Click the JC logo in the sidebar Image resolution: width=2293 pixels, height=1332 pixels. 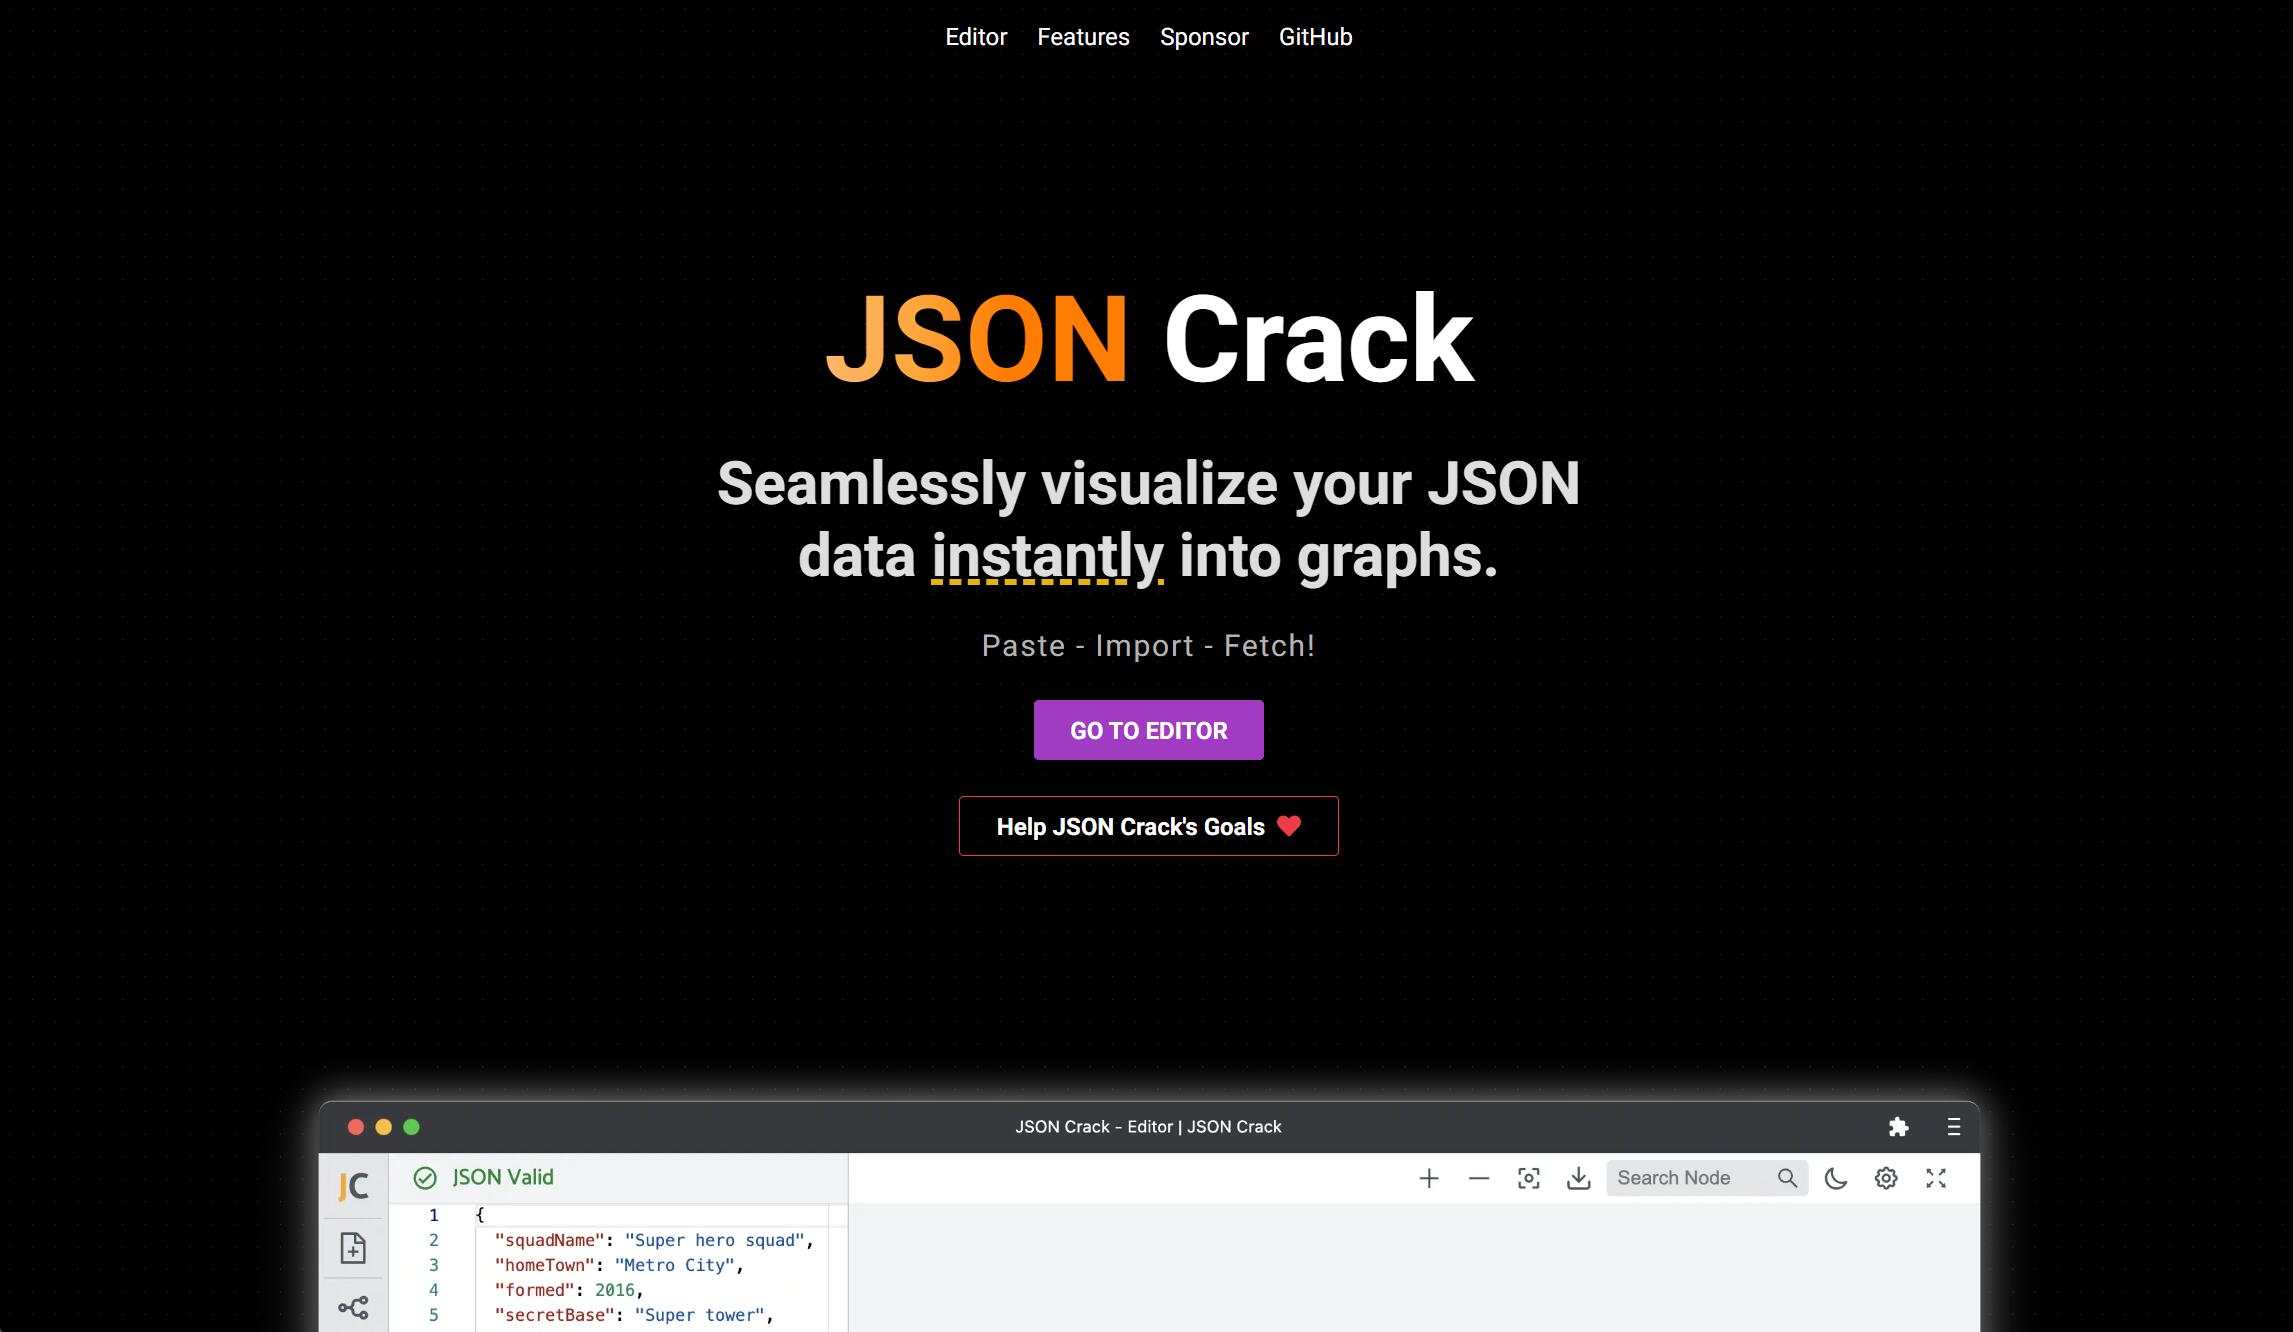353,1186
